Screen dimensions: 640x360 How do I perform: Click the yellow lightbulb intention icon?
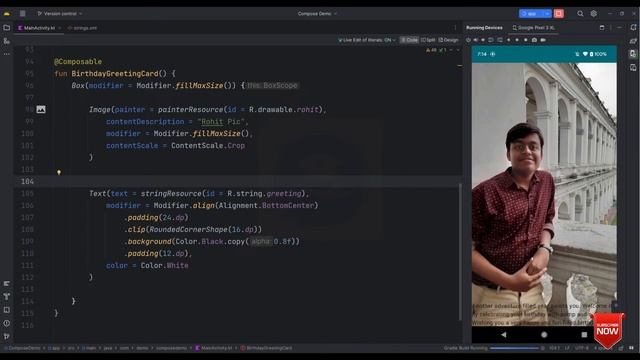tap(59, 172)
